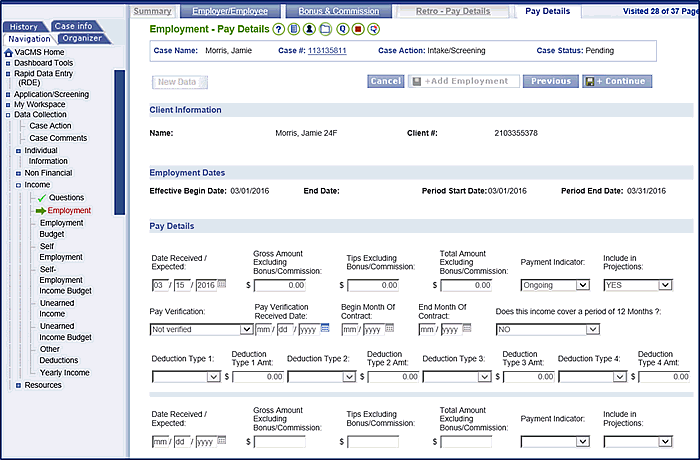The image size is (700, 460).
Task: Expand the Resources tree node
Action: (x=18, y=385)
